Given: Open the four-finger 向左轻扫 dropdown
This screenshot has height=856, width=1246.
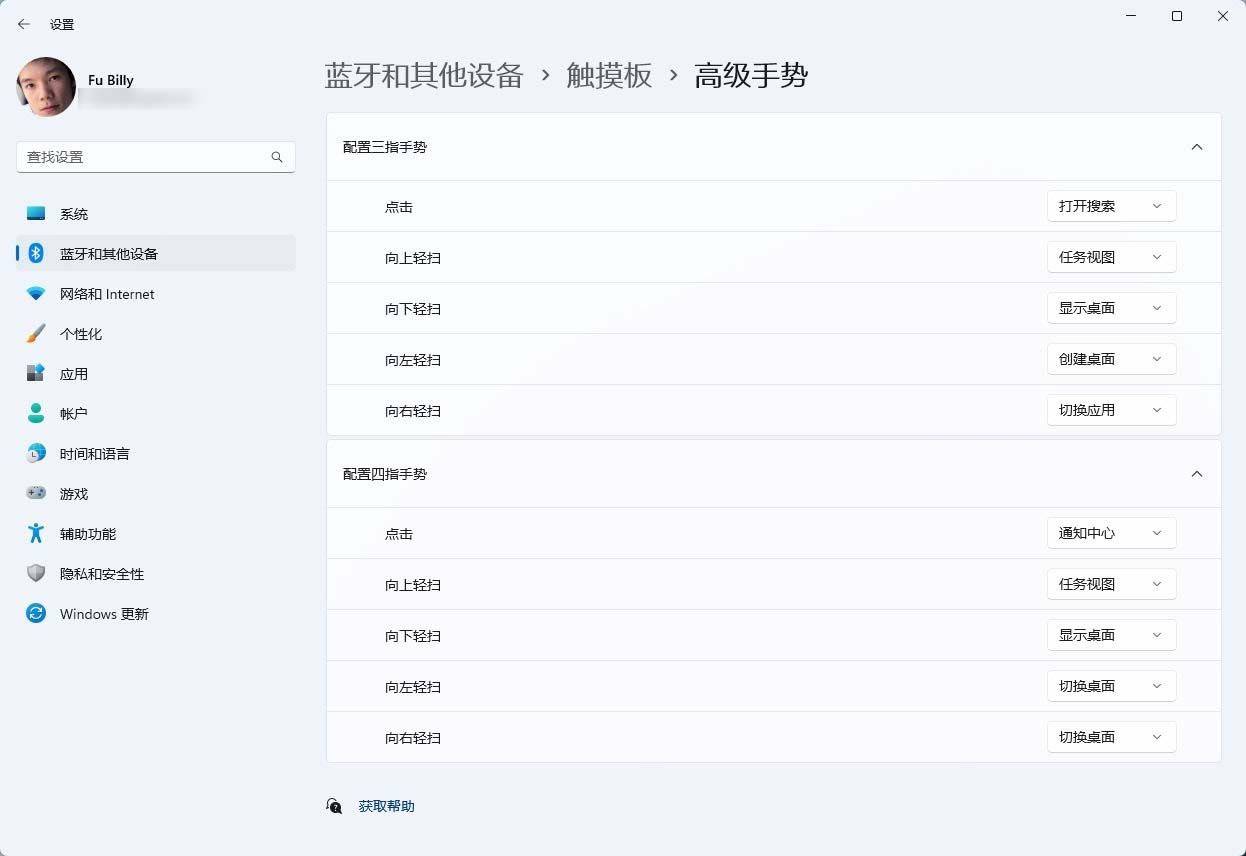Looking at the screenshot, I should click(x=1111, y=686).
